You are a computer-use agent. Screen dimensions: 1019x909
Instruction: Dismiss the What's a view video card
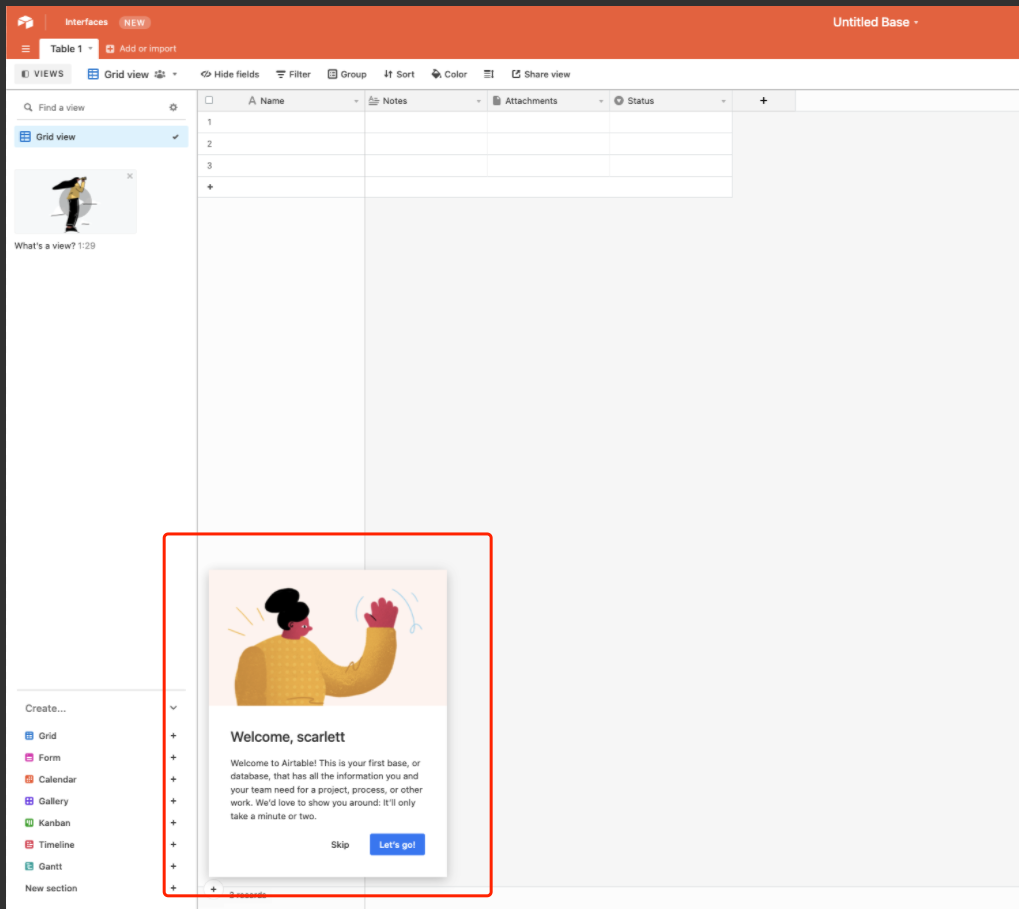click(x=130, y=176)
